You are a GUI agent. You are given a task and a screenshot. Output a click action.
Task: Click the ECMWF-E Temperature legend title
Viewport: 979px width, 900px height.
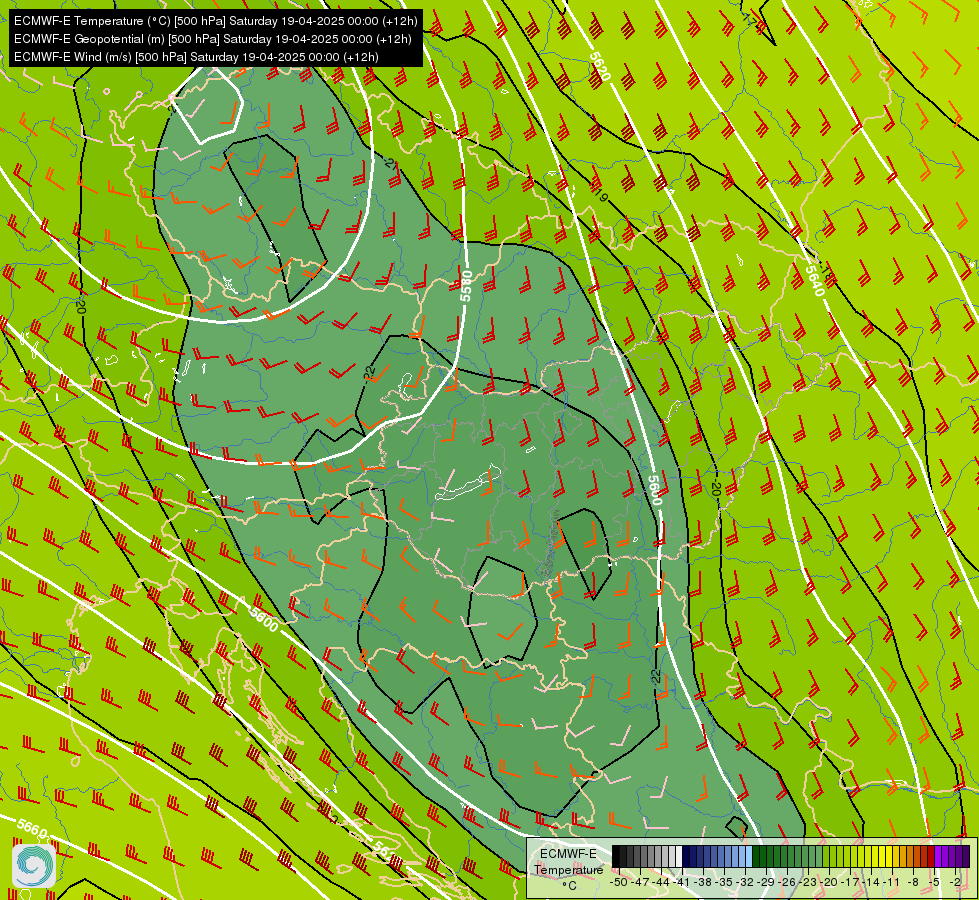click(x=569, y=862)
